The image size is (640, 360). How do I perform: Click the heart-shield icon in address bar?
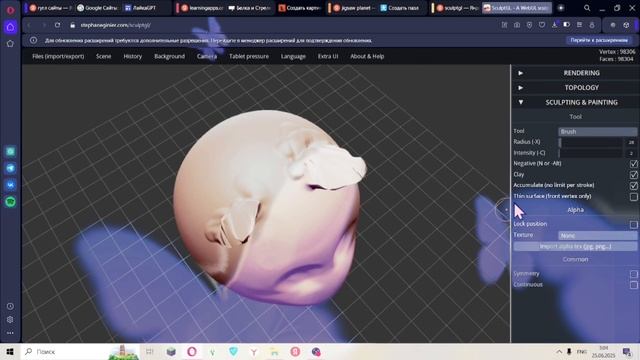542,25
